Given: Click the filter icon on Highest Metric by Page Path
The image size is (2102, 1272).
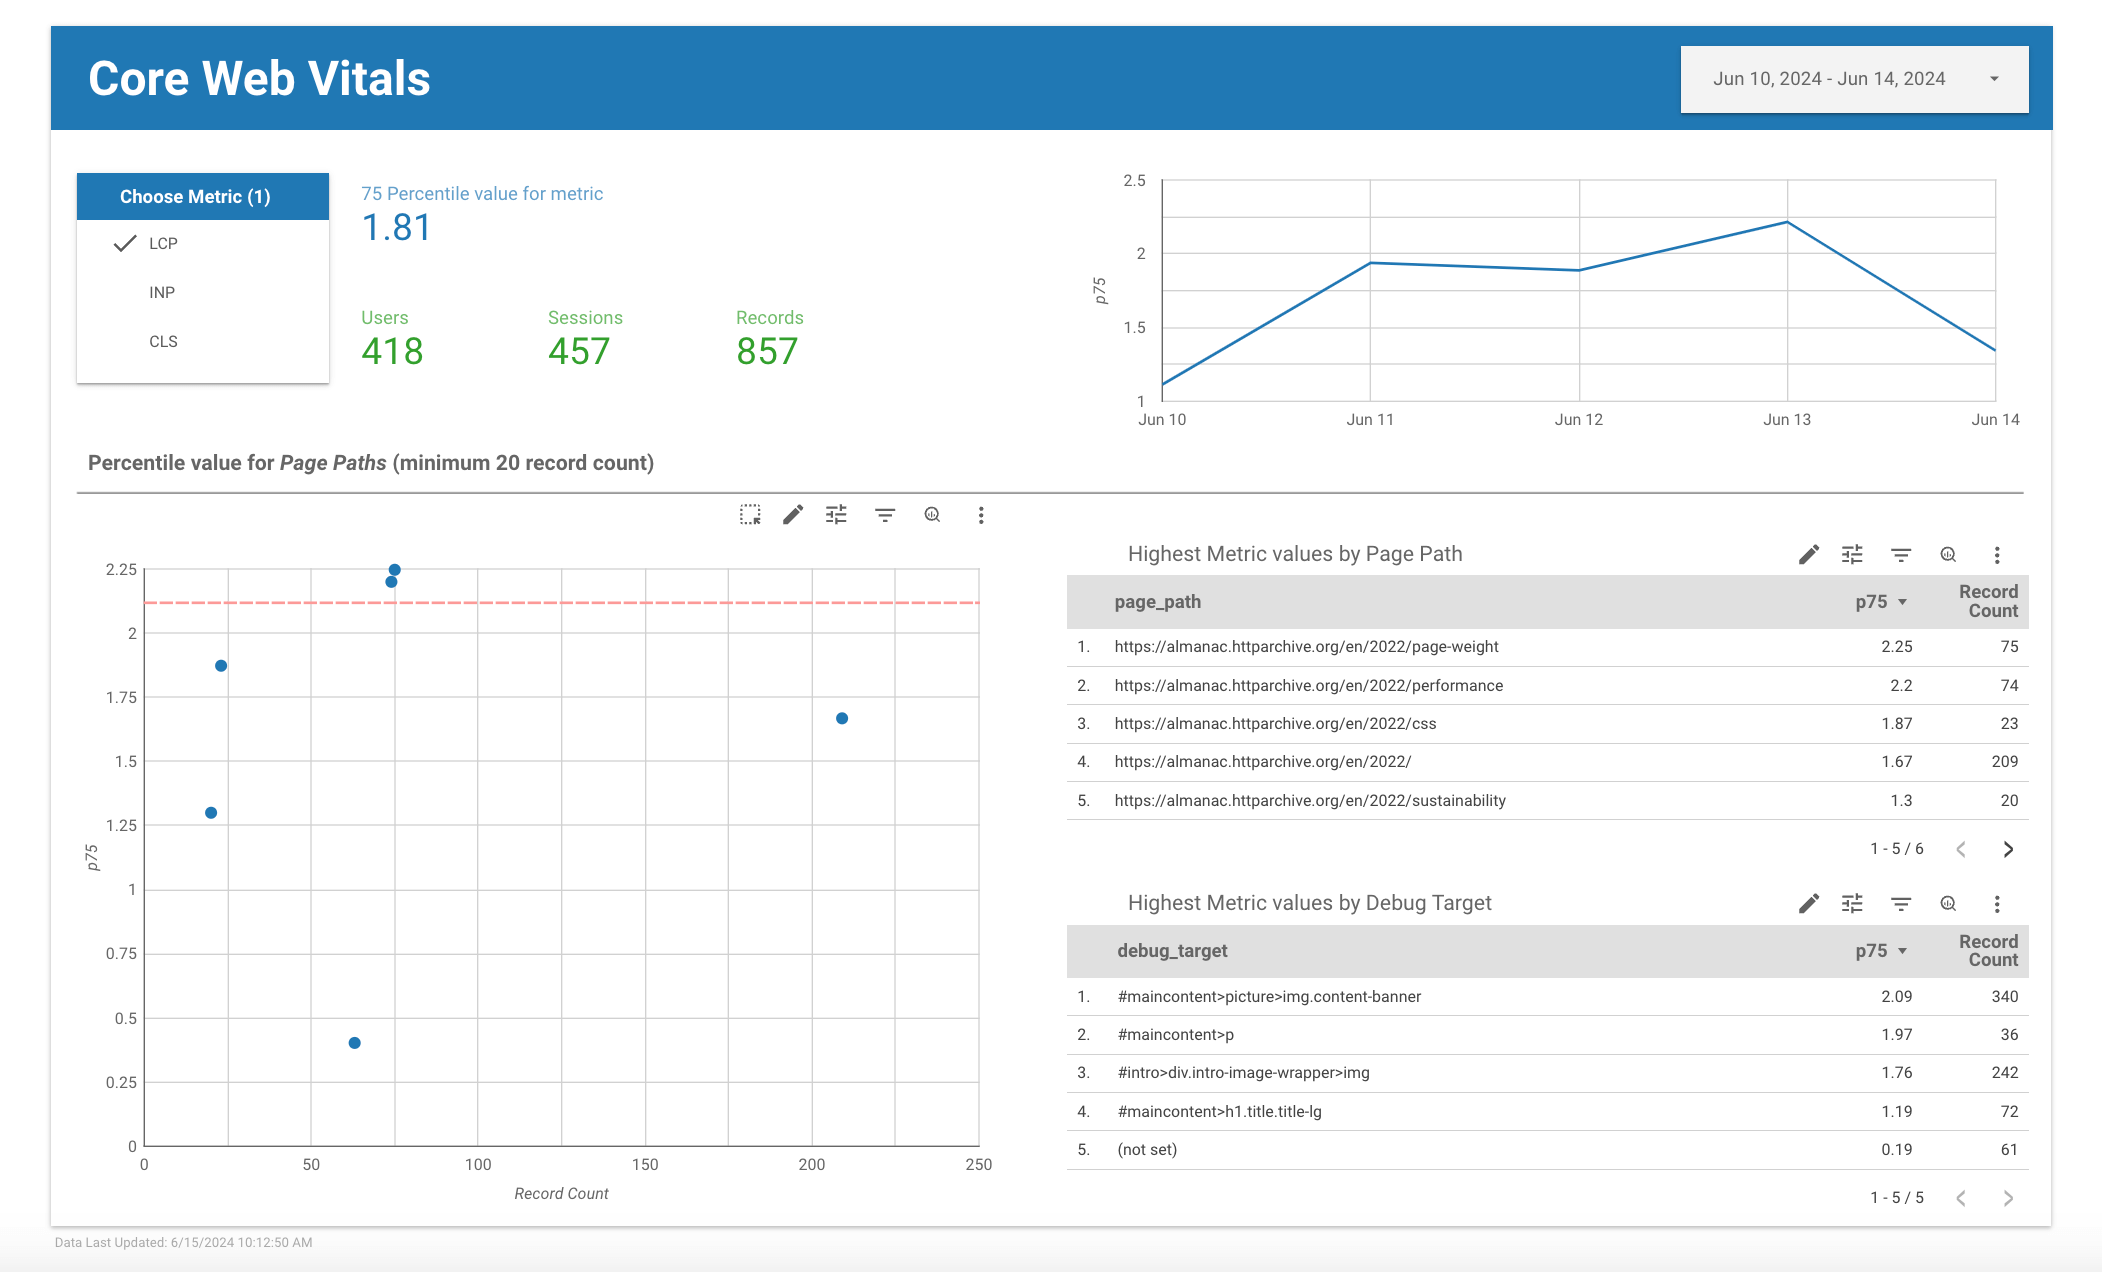Looking at the screenshot, I should pos(1901,554).
